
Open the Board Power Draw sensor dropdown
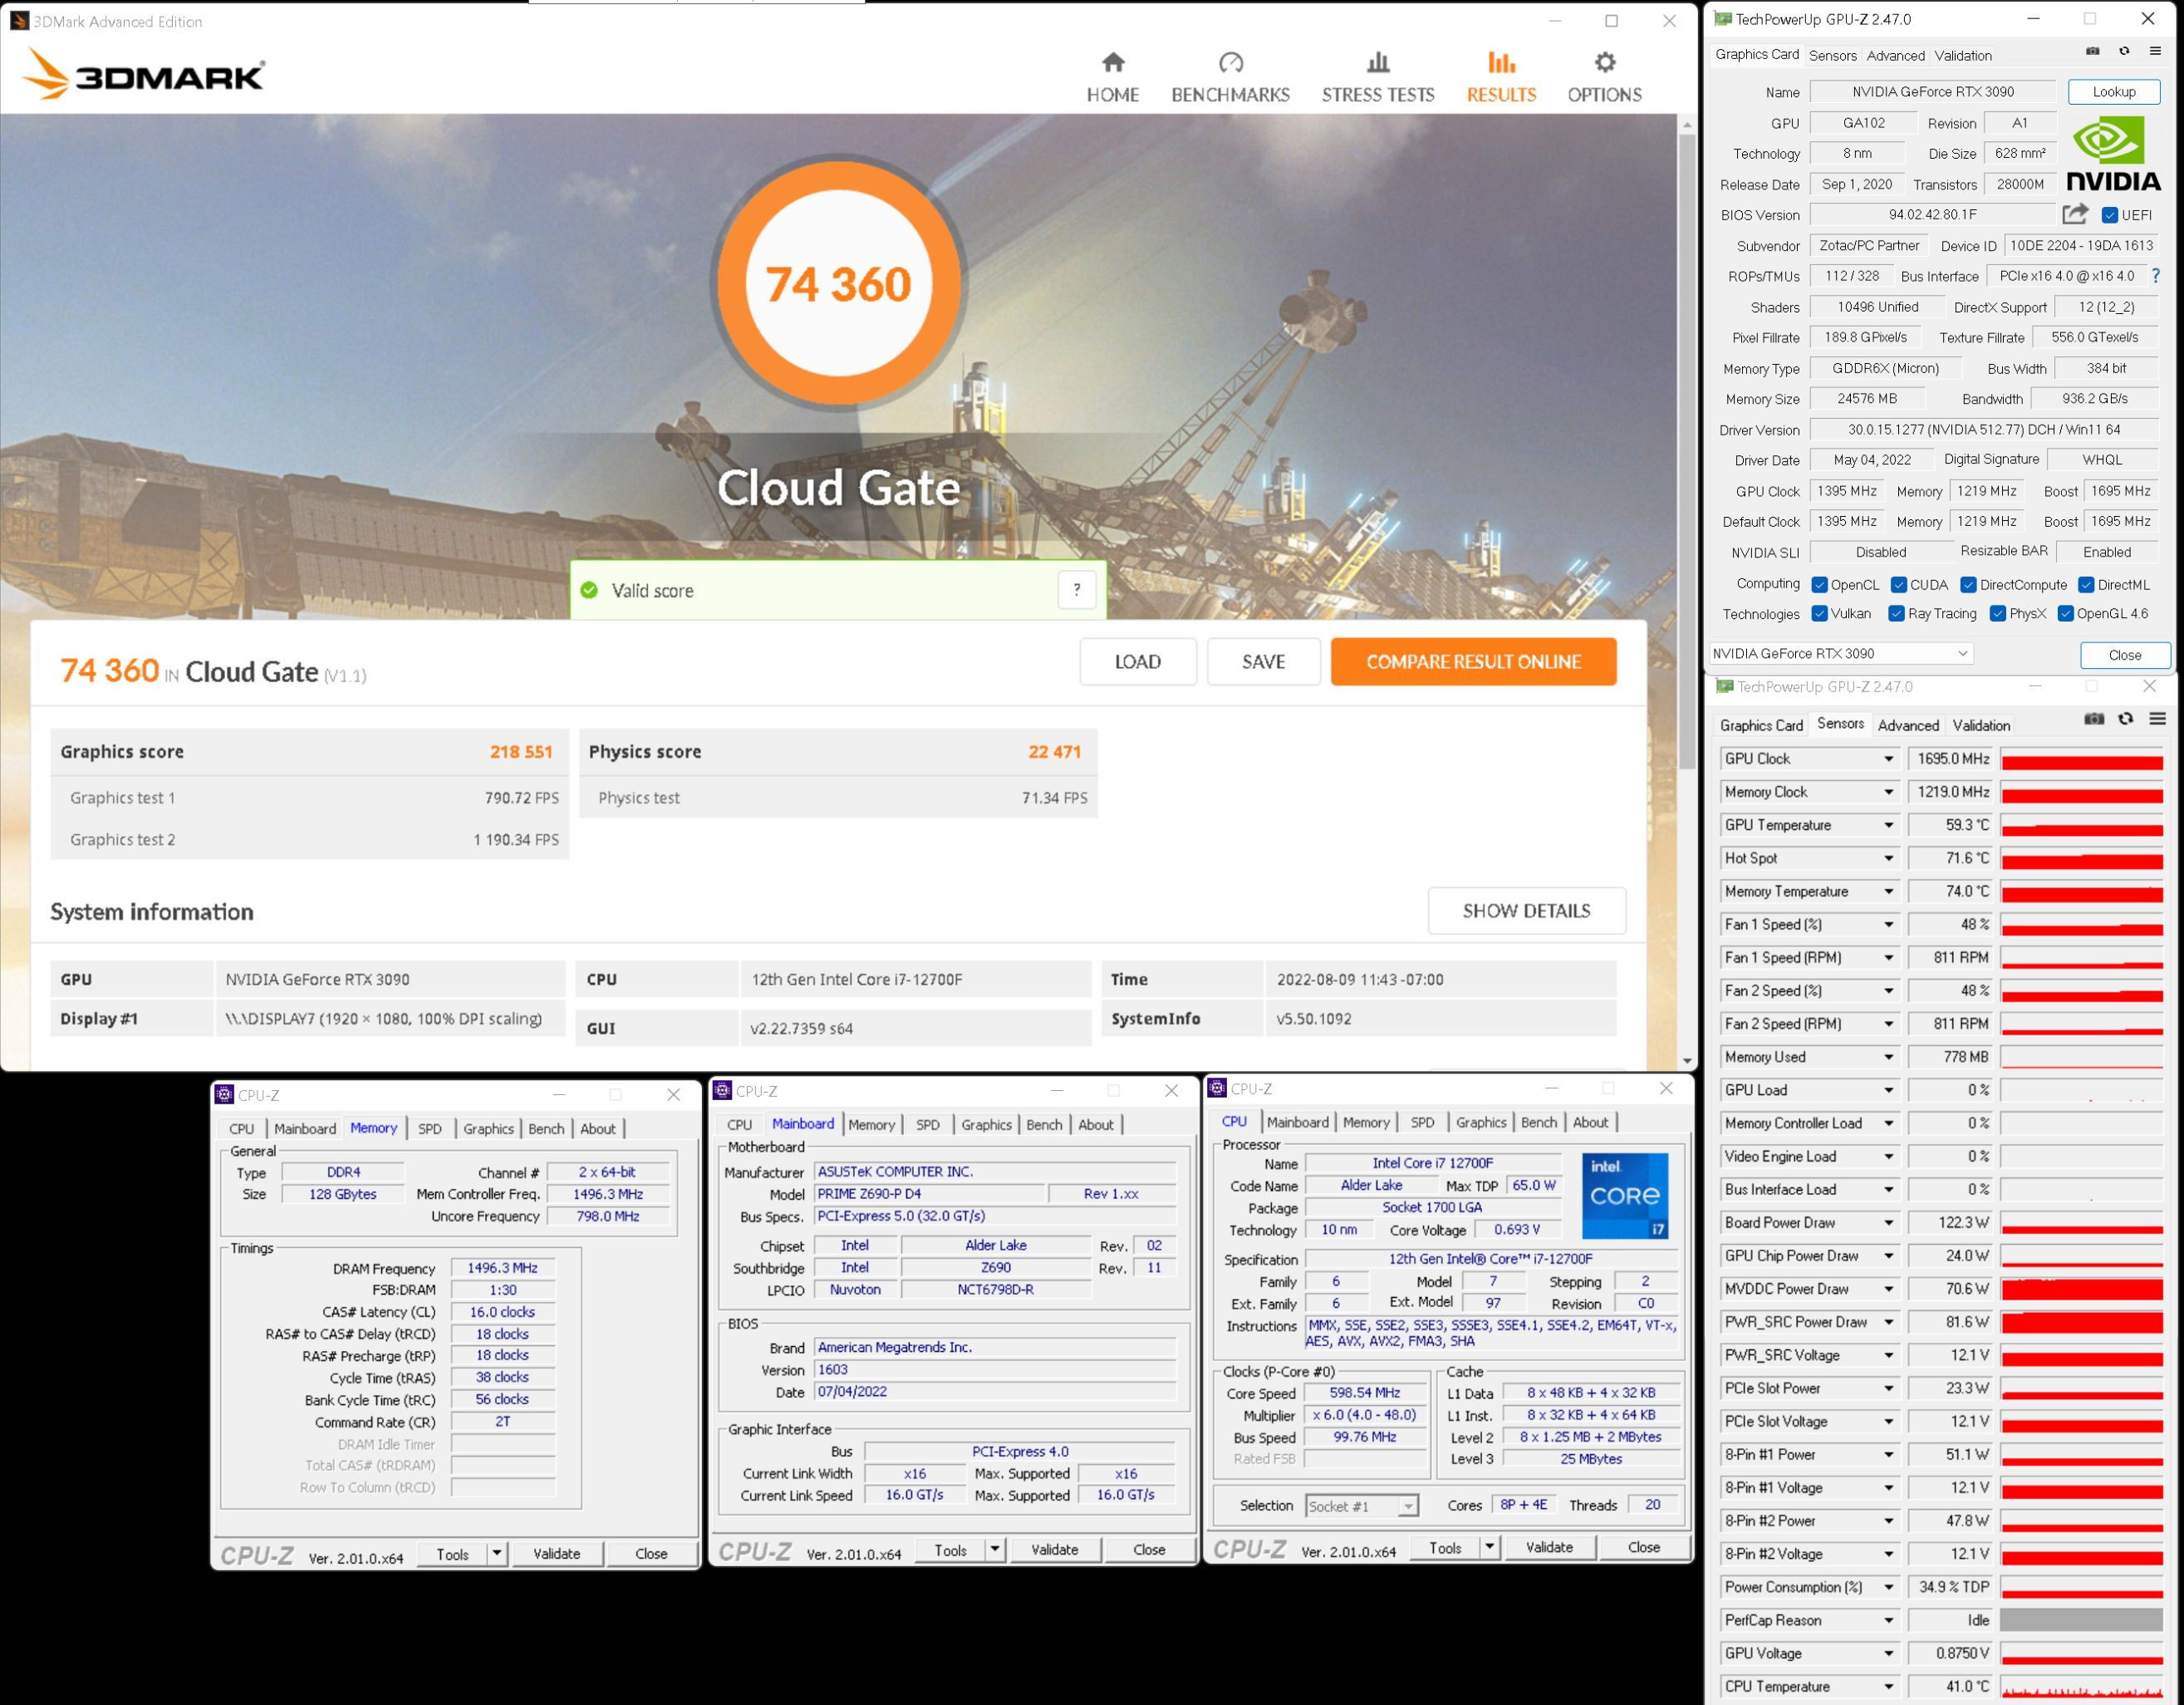click(1889, 1223)
